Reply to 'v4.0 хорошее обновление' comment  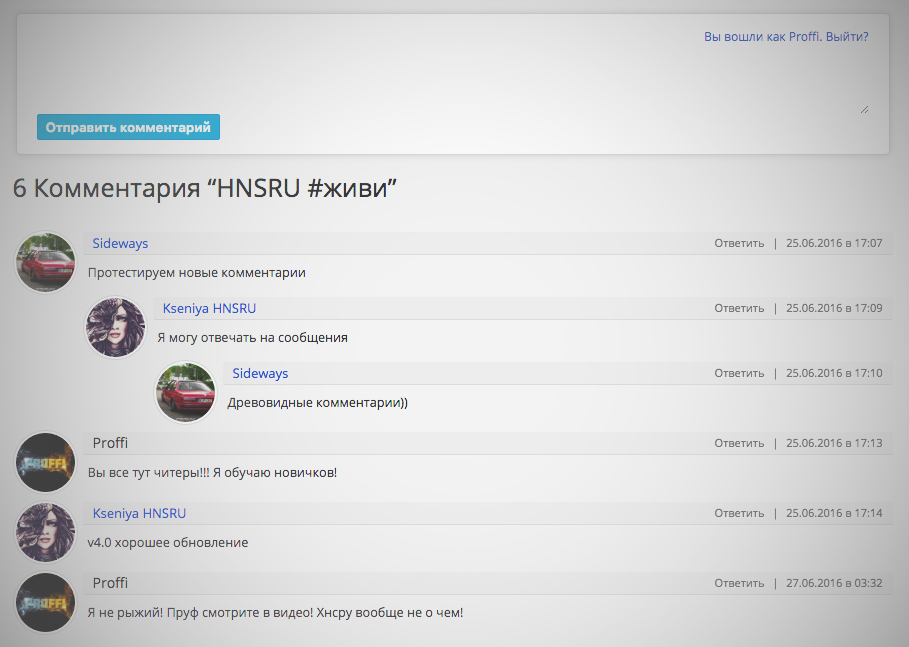coord(738,513)
